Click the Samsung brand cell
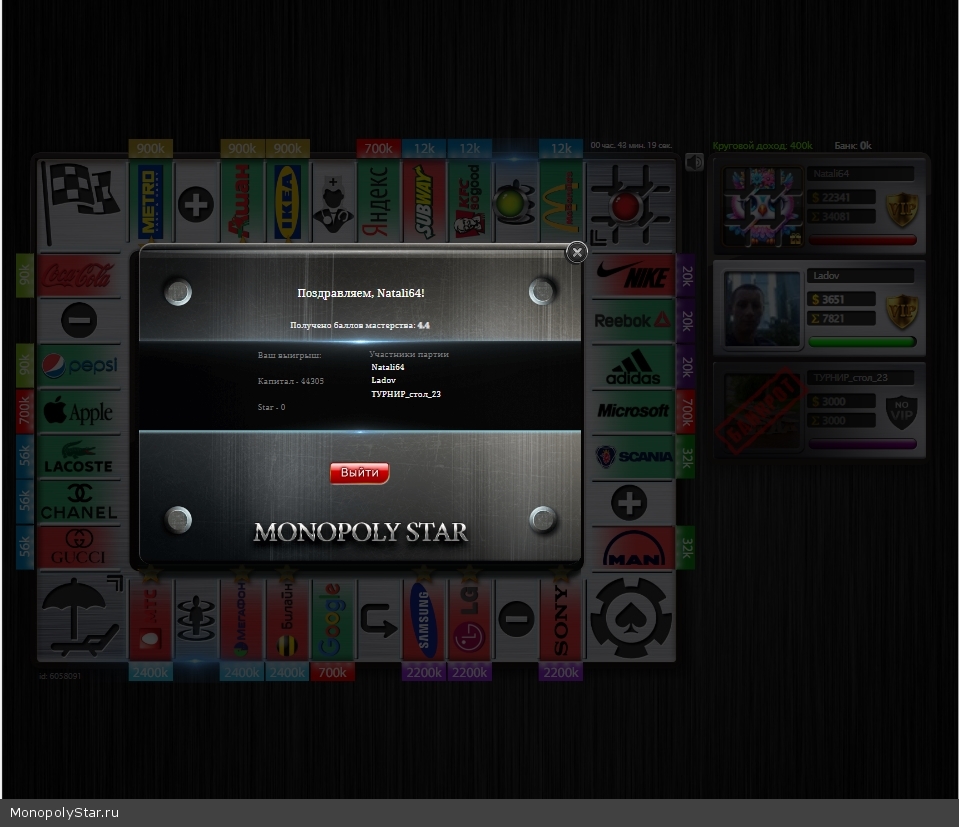The height and width of the screenshot is (827, 959). pyautogui.click(x=424, y=619)
